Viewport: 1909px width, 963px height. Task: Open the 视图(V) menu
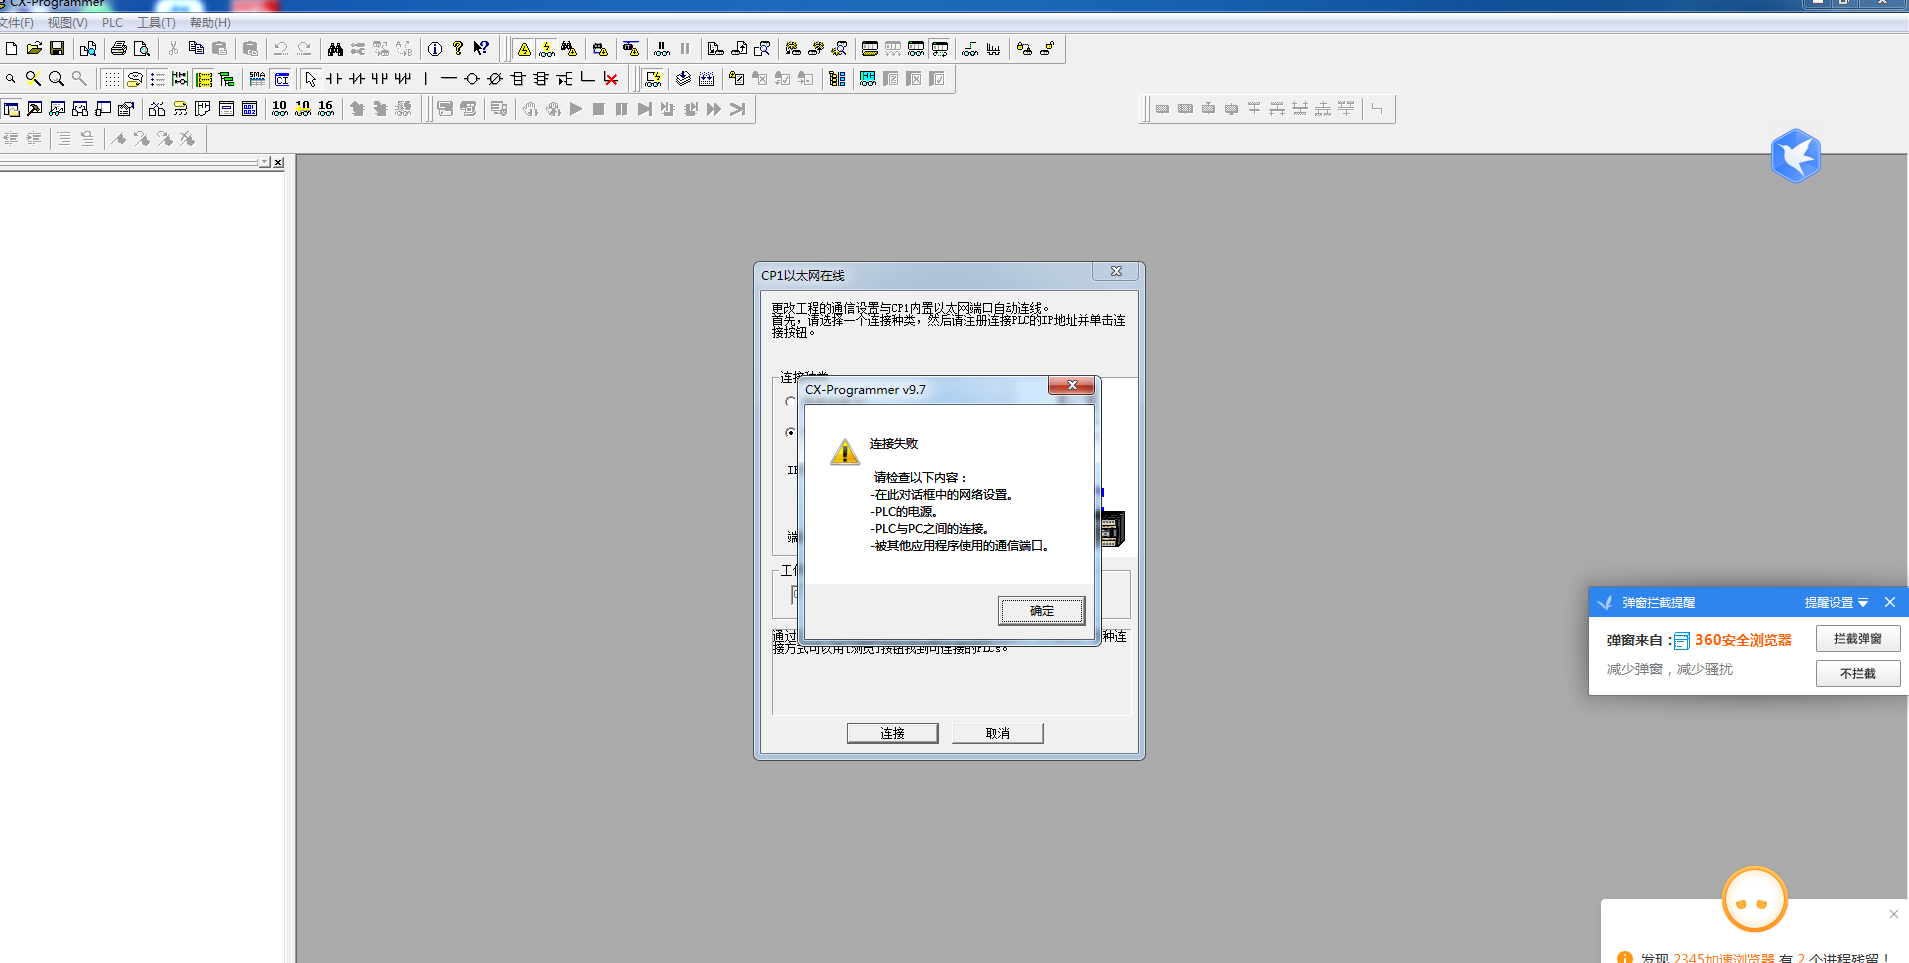[x=67, y=23]
